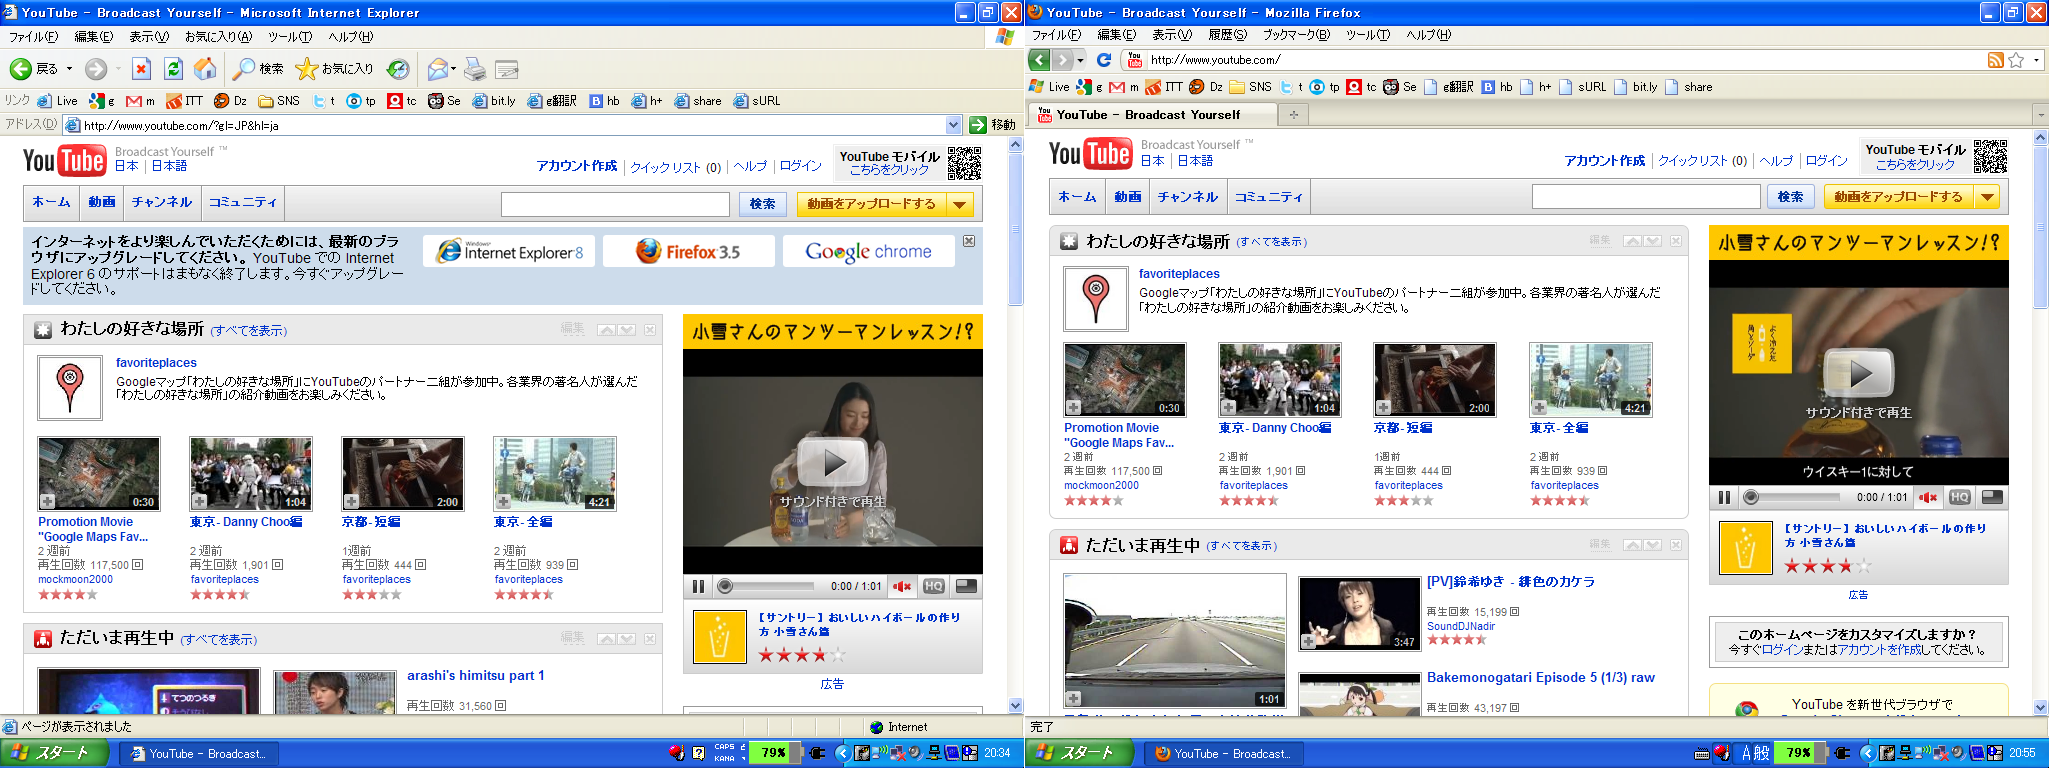2049x768 pixels.
Task: Close the browser upgrade banner in Internet Explorer
Action: (969, 242)
